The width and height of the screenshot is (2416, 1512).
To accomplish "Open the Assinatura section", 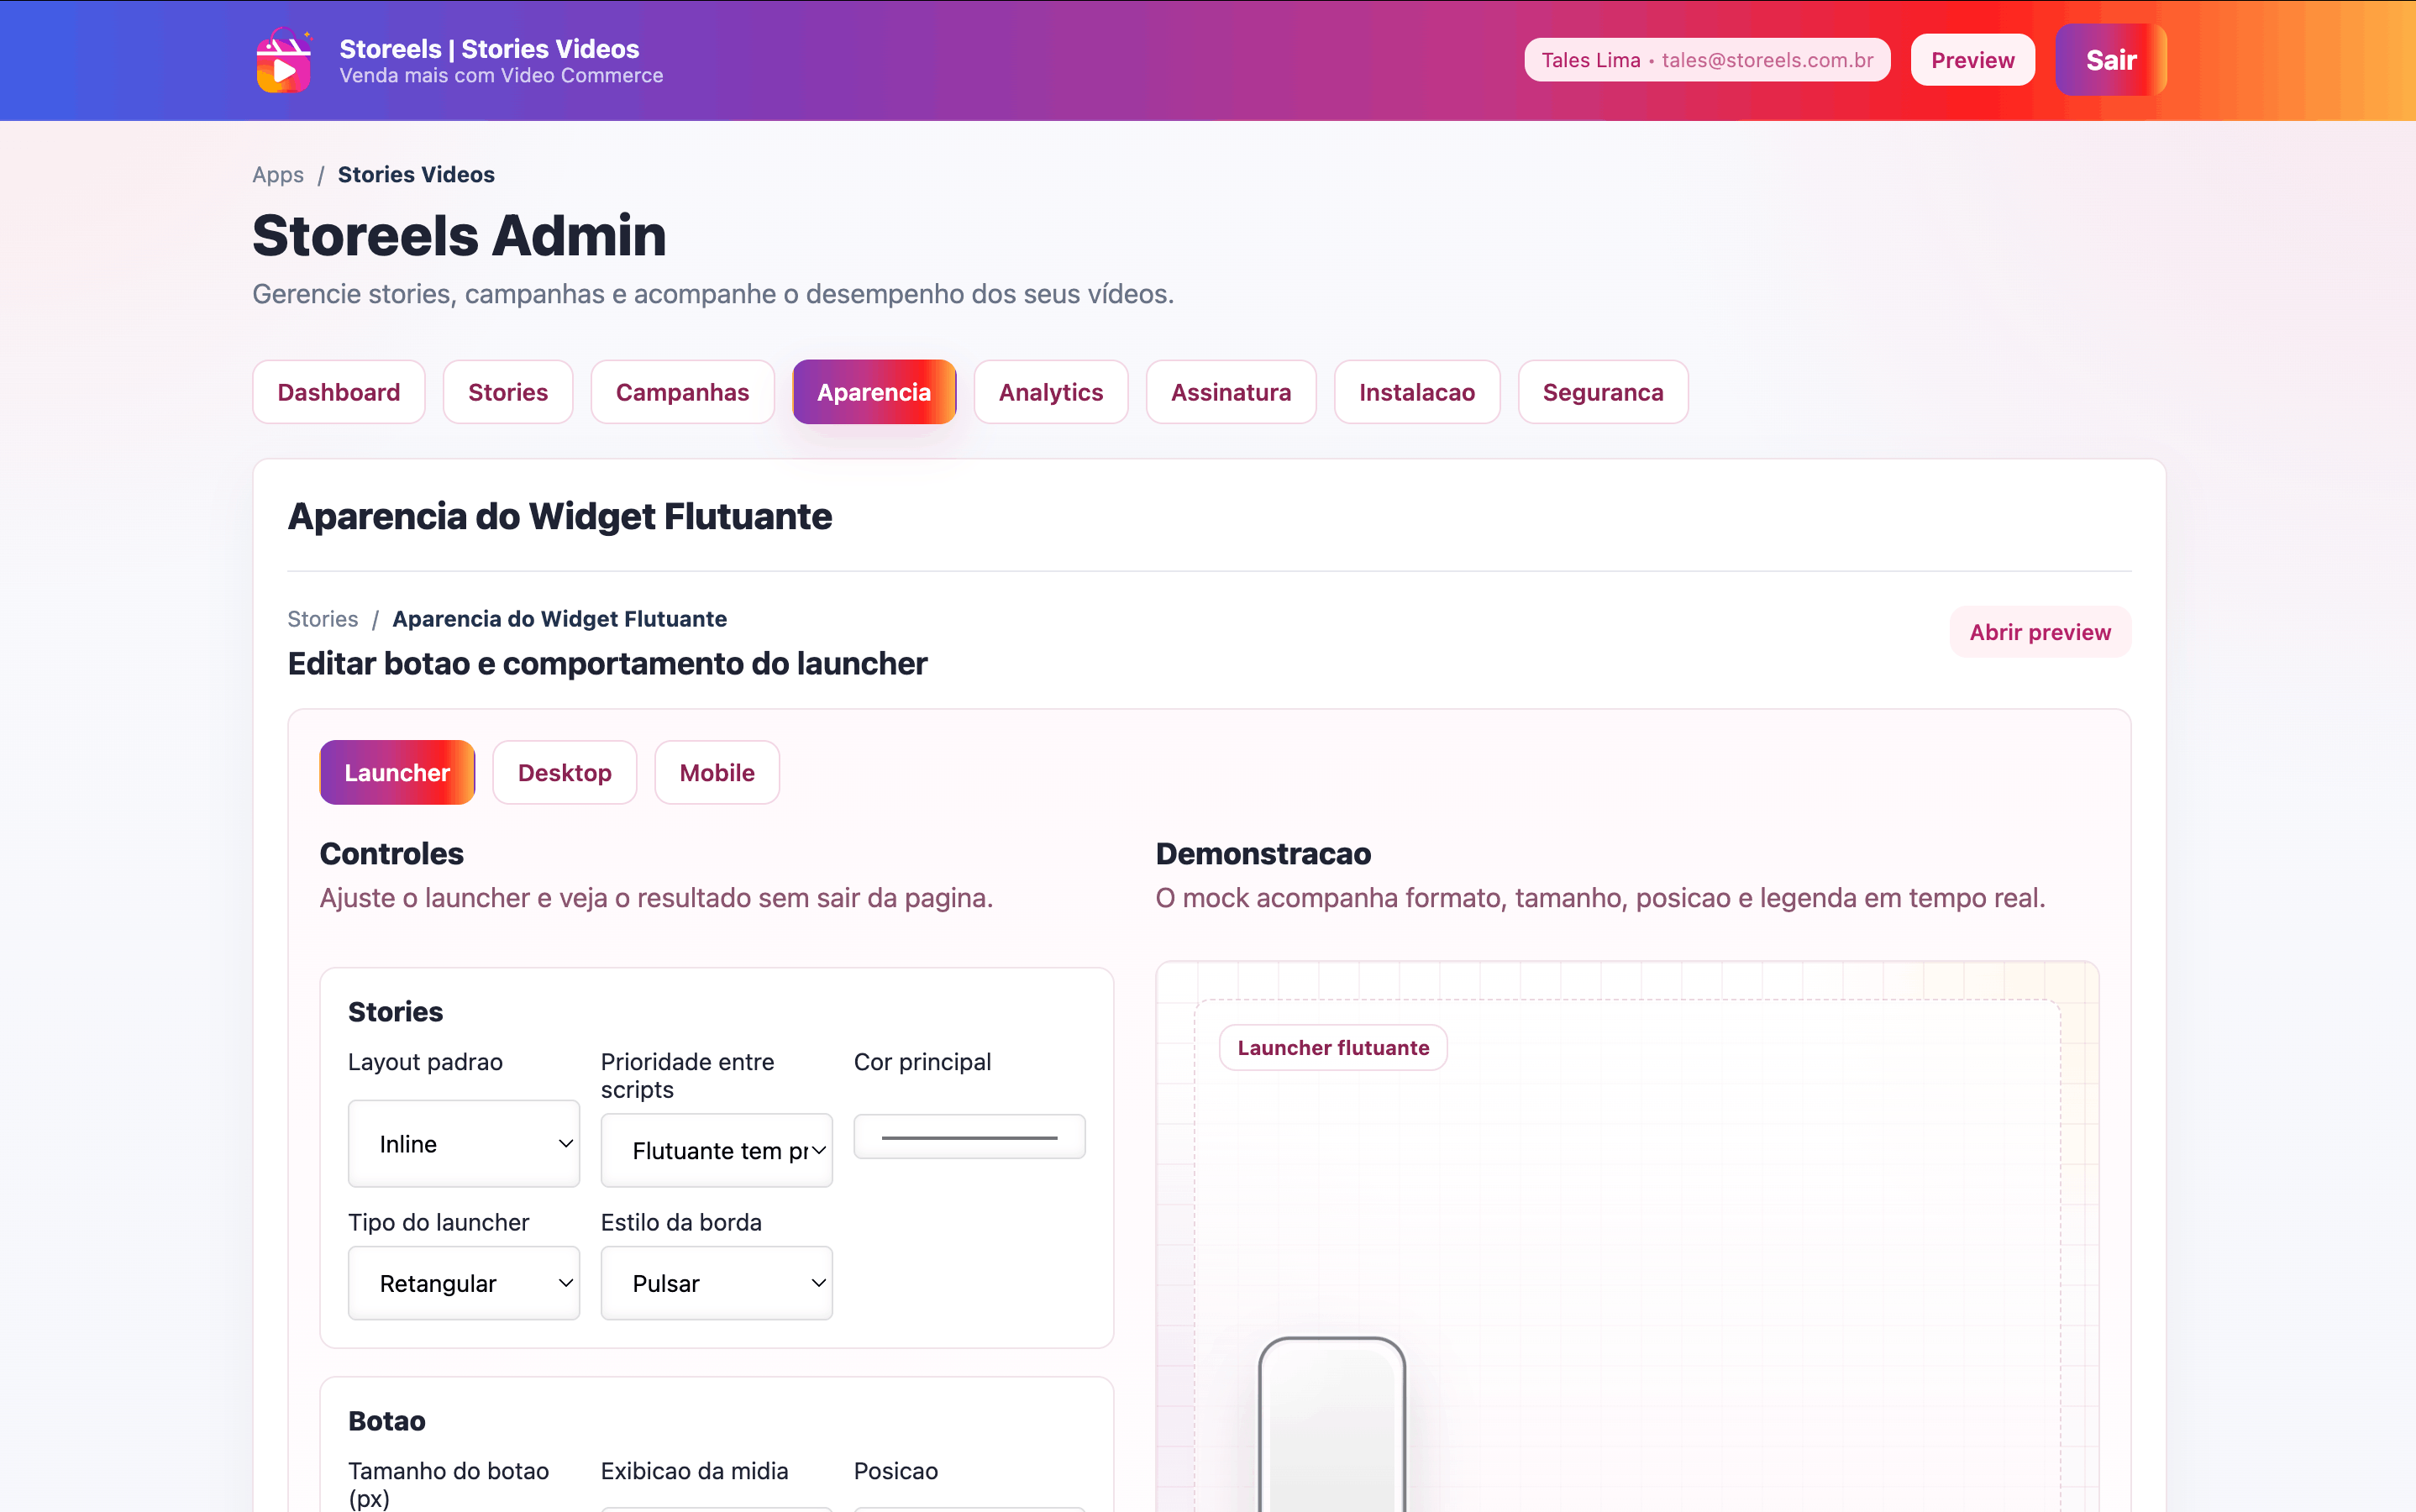I will coord(1231,392).
